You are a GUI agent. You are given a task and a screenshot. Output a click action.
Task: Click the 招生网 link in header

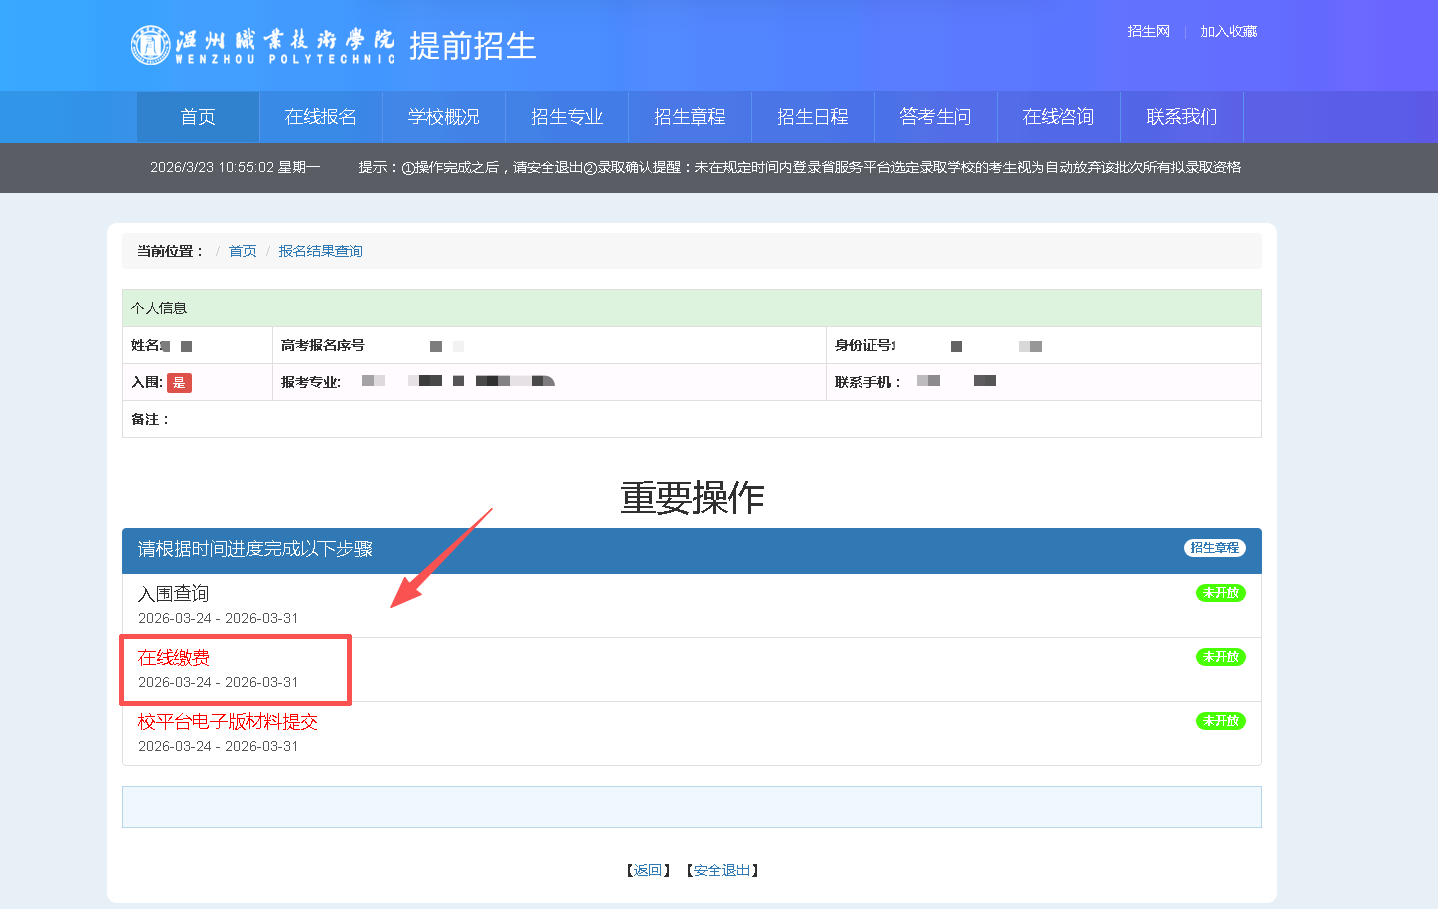pos(1148,32)
